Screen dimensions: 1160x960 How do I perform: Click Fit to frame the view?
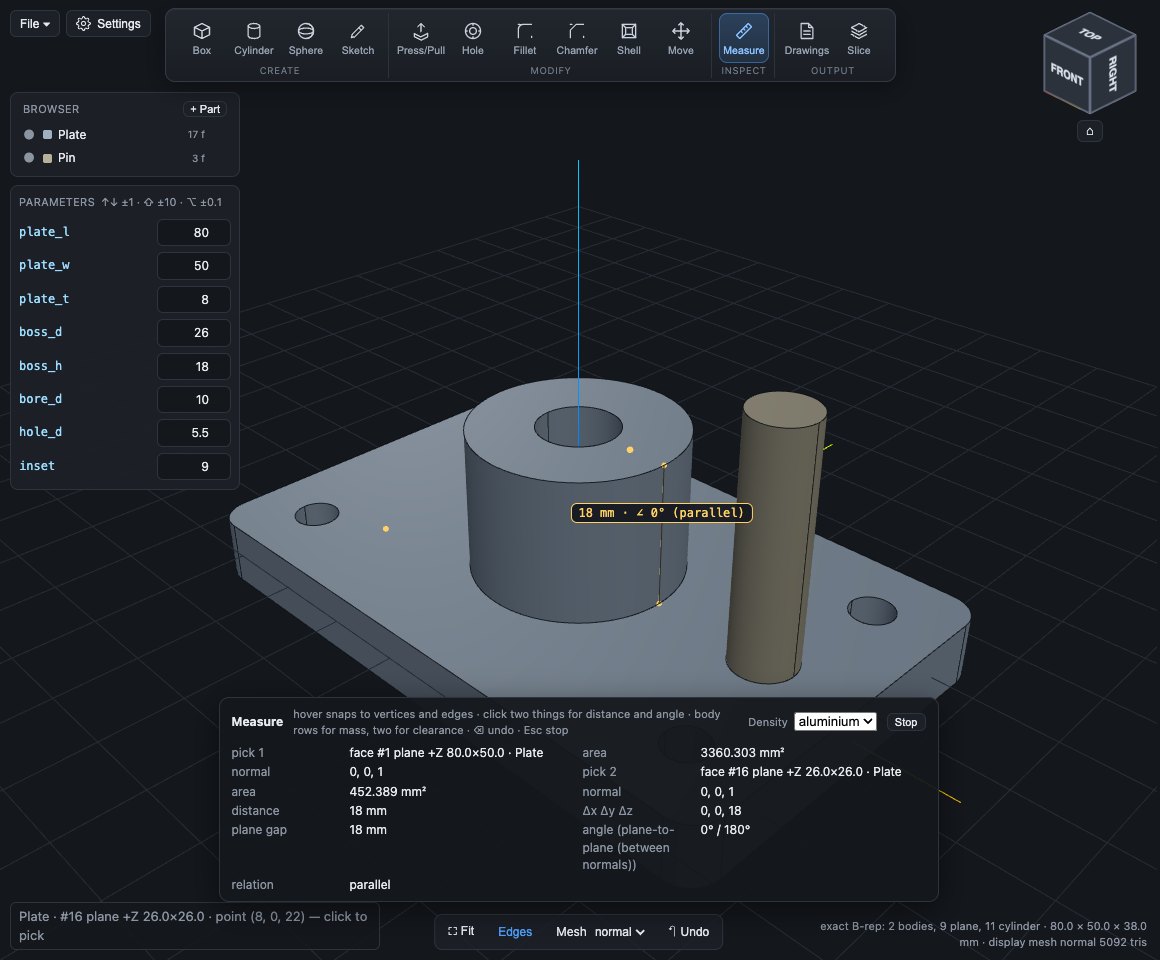tap(461, 931)
